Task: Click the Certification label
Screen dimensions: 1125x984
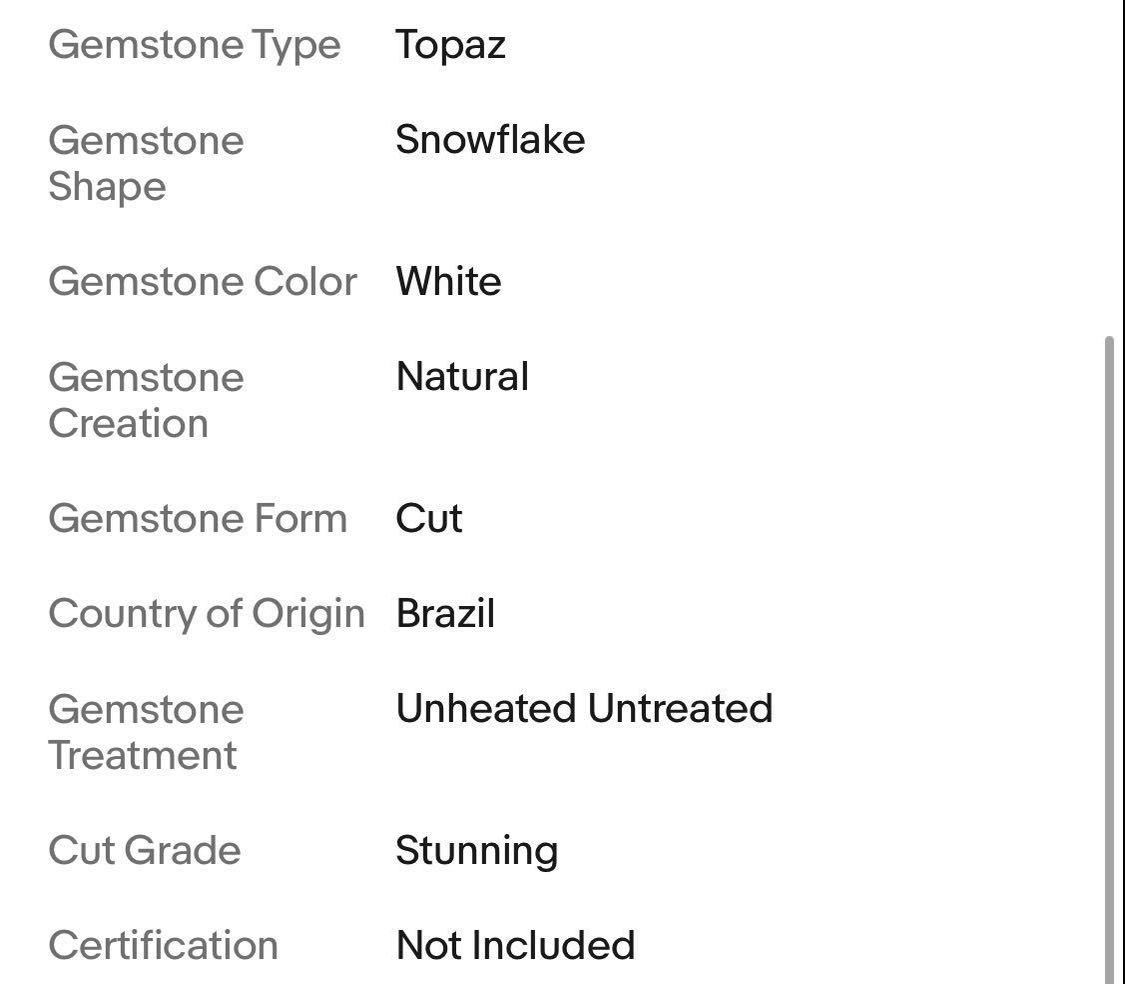Action: (x=163, y=946)
